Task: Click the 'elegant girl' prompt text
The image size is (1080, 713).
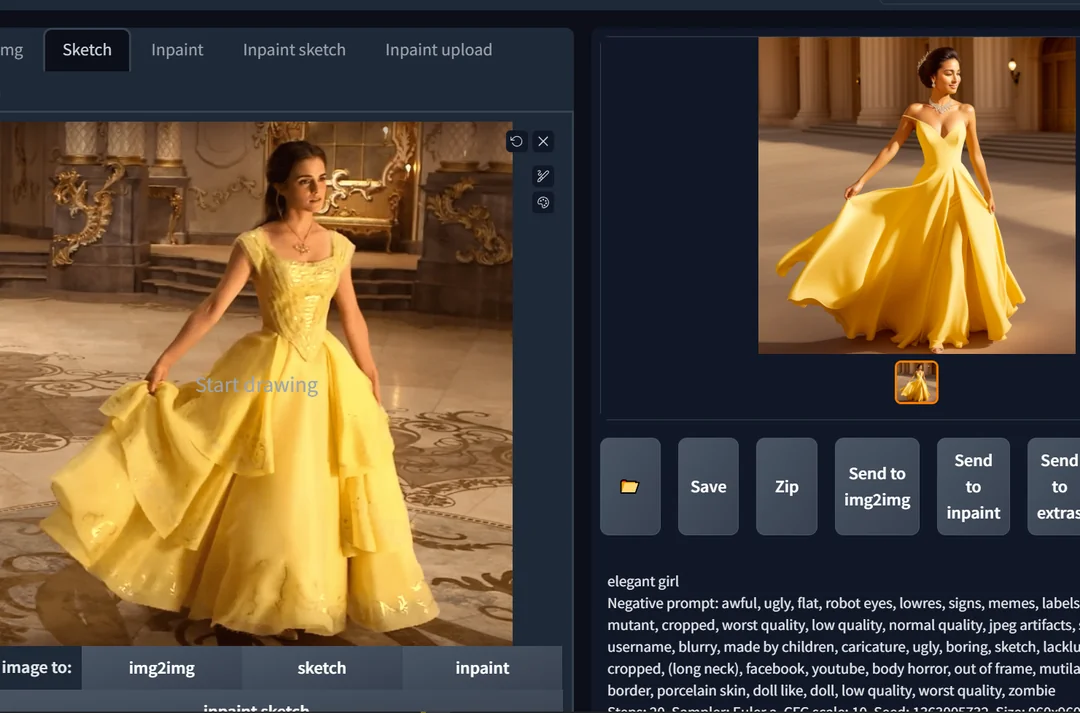Action: [643, 581]
